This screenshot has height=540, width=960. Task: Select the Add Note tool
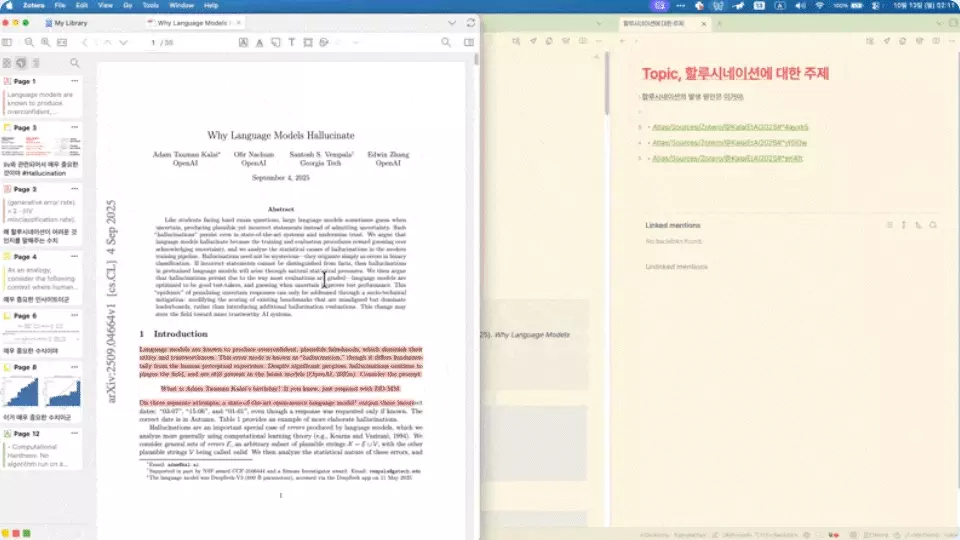[276, 42]
